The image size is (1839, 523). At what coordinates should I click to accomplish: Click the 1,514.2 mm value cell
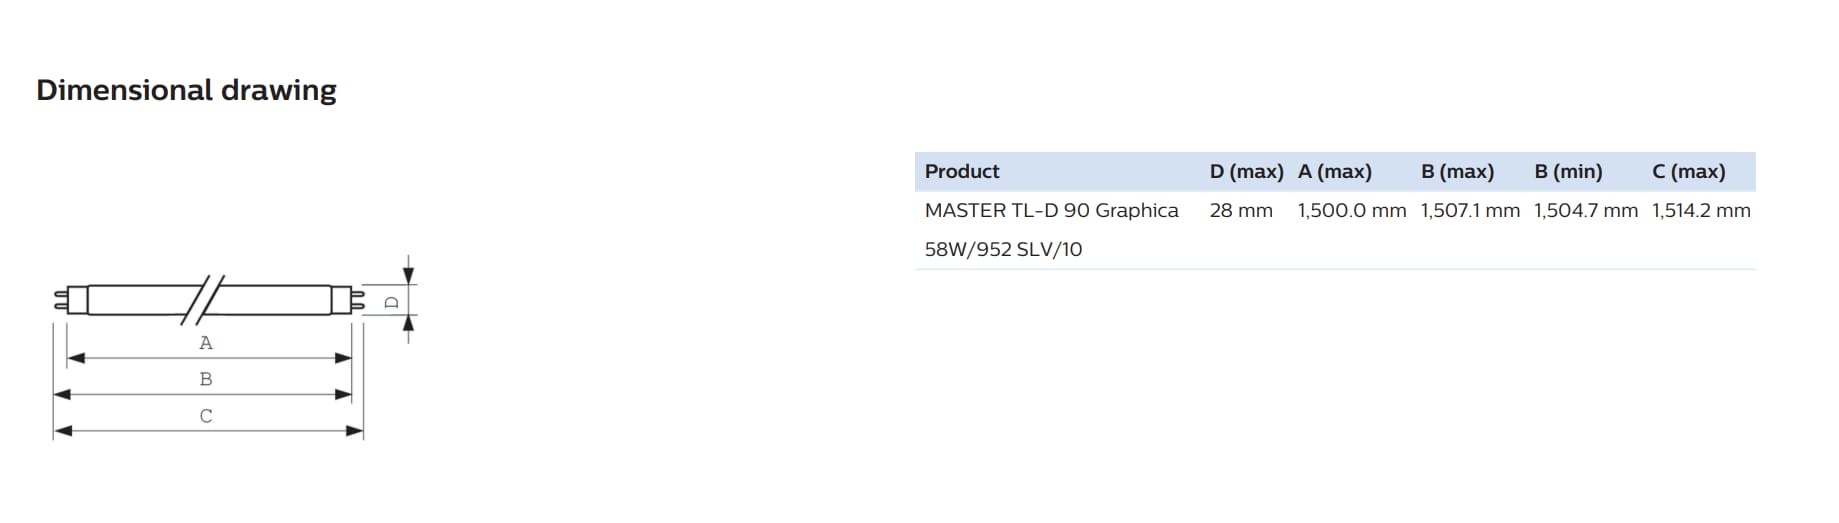[1701, 210]
